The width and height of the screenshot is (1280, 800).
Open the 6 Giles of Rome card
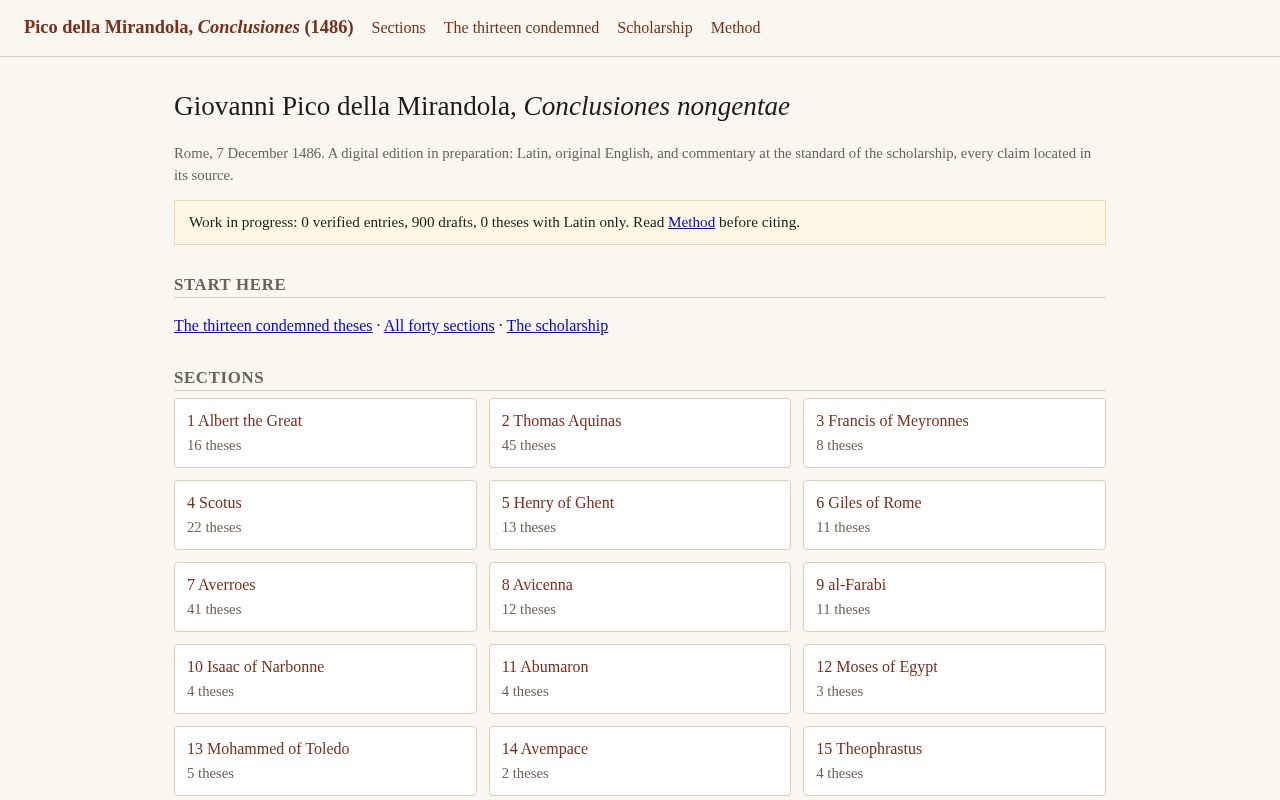tap(954, 515)
